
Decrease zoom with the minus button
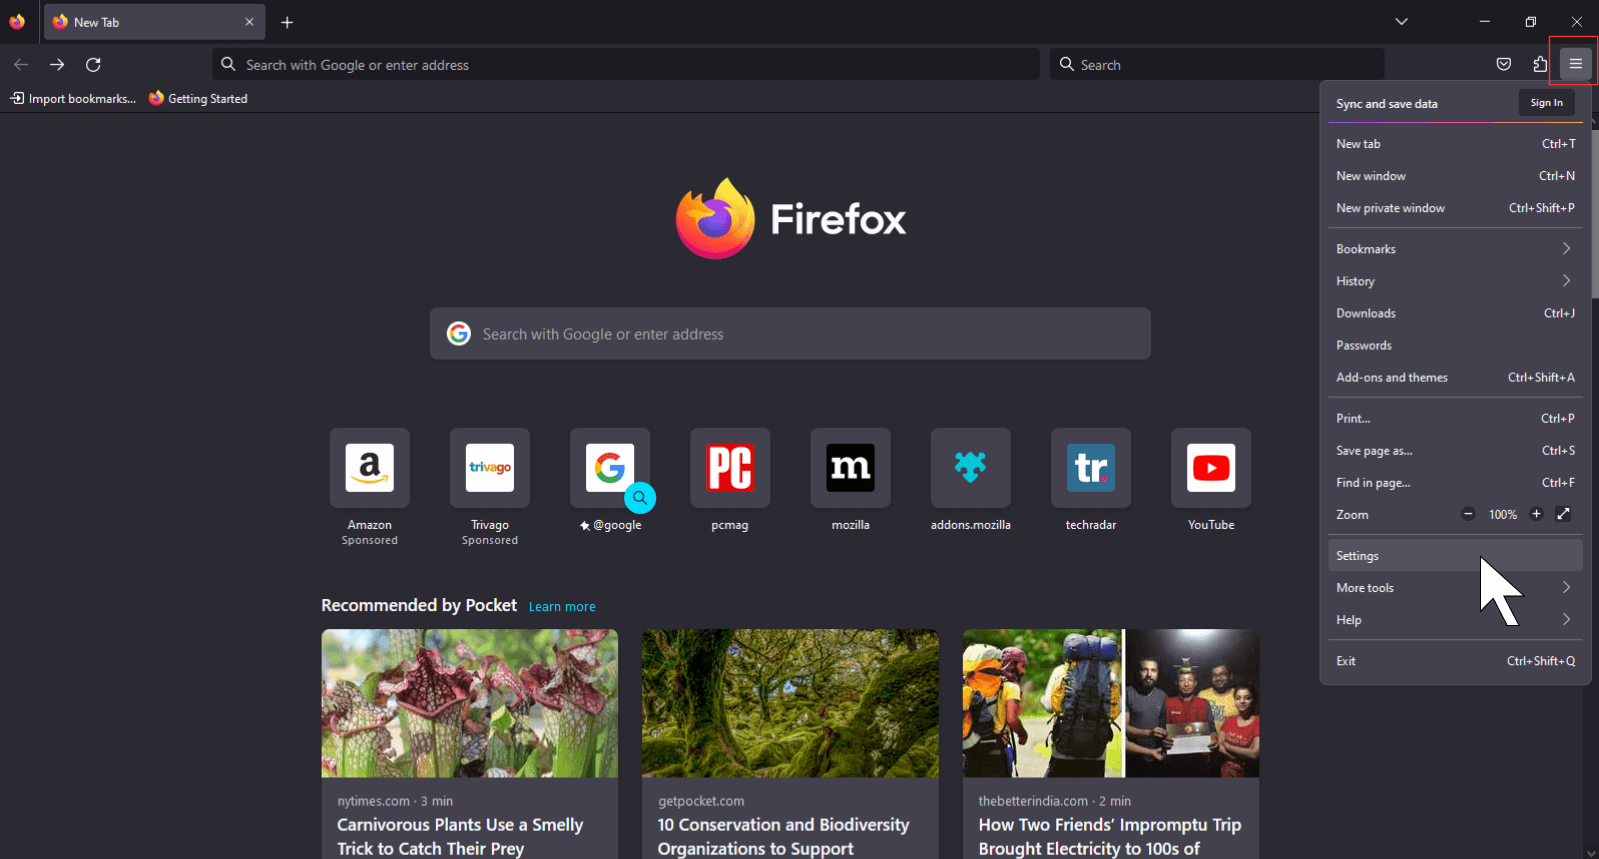pos(1468,514)
